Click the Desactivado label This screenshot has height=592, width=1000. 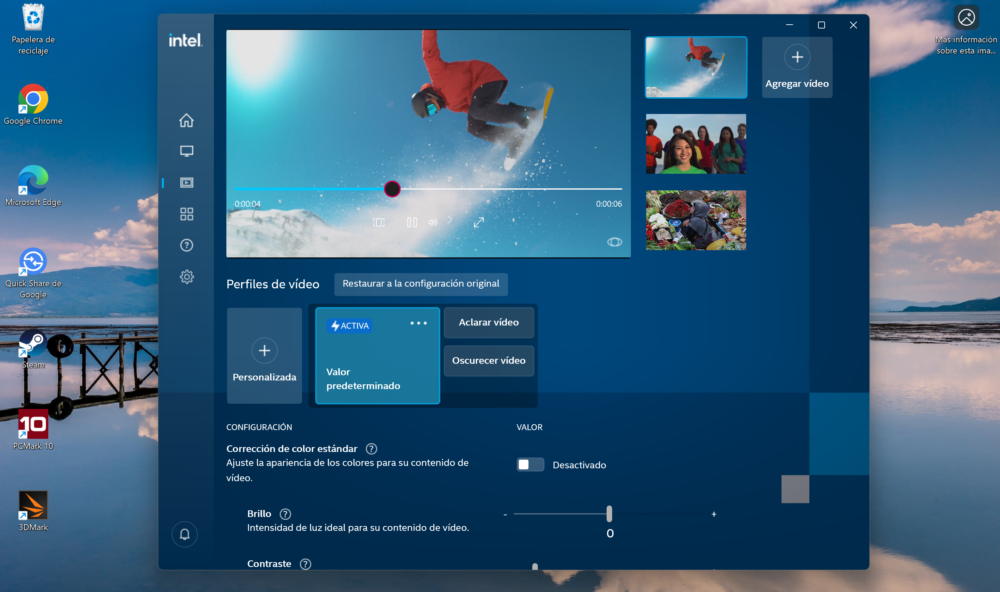pos(579,465)
